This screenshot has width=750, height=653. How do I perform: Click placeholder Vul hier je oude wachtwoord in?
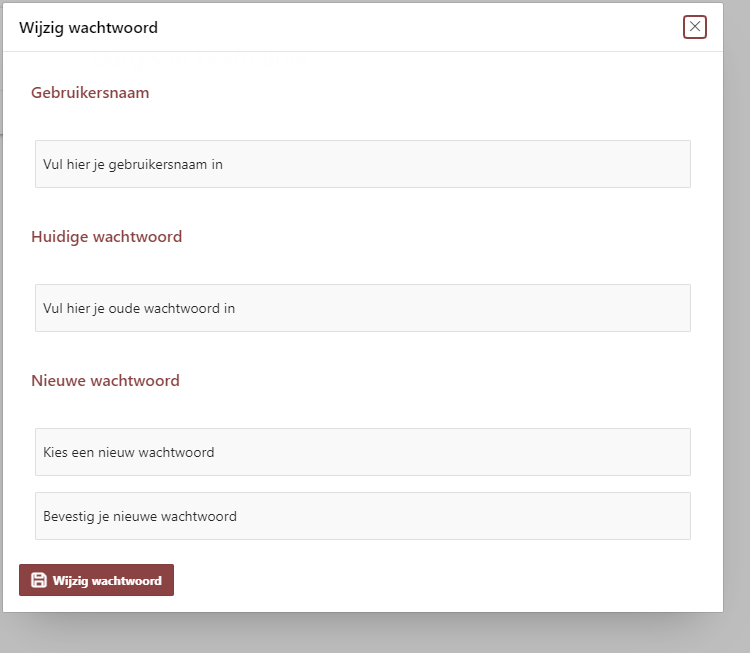[x=139, y=309]
